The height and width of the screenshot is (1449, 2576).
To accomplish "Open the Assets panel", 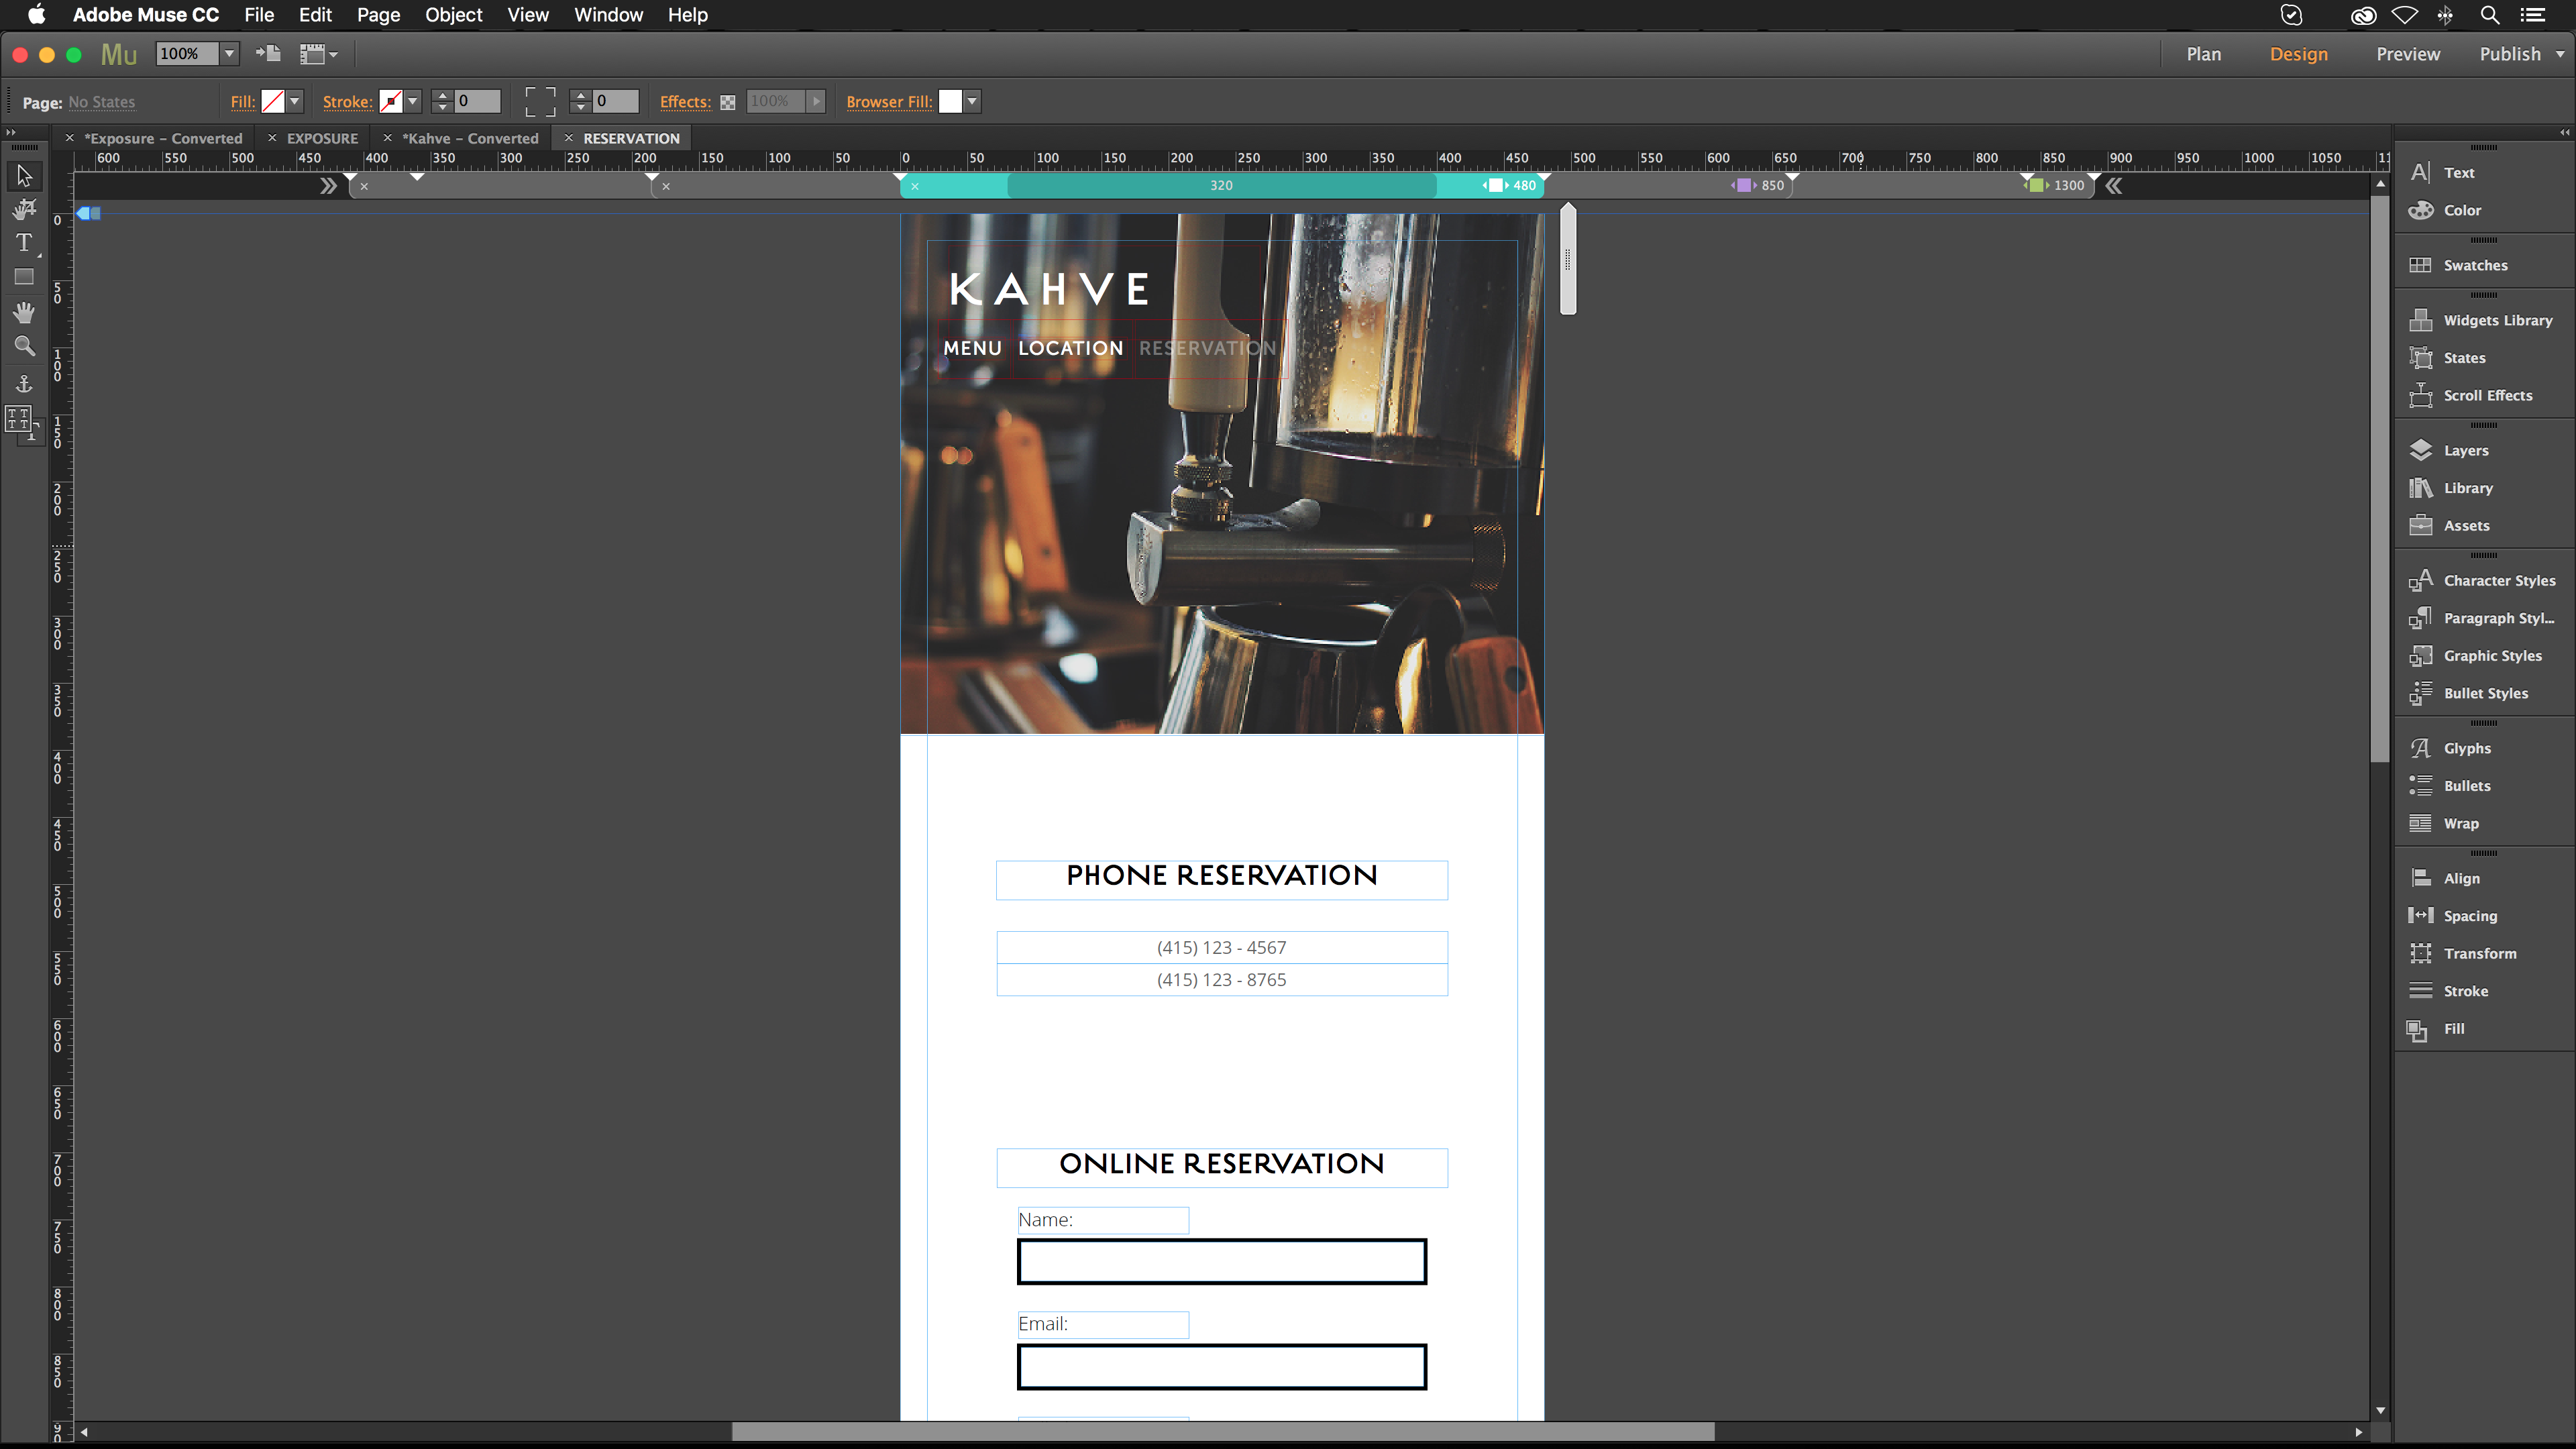I will [2450, 525].
